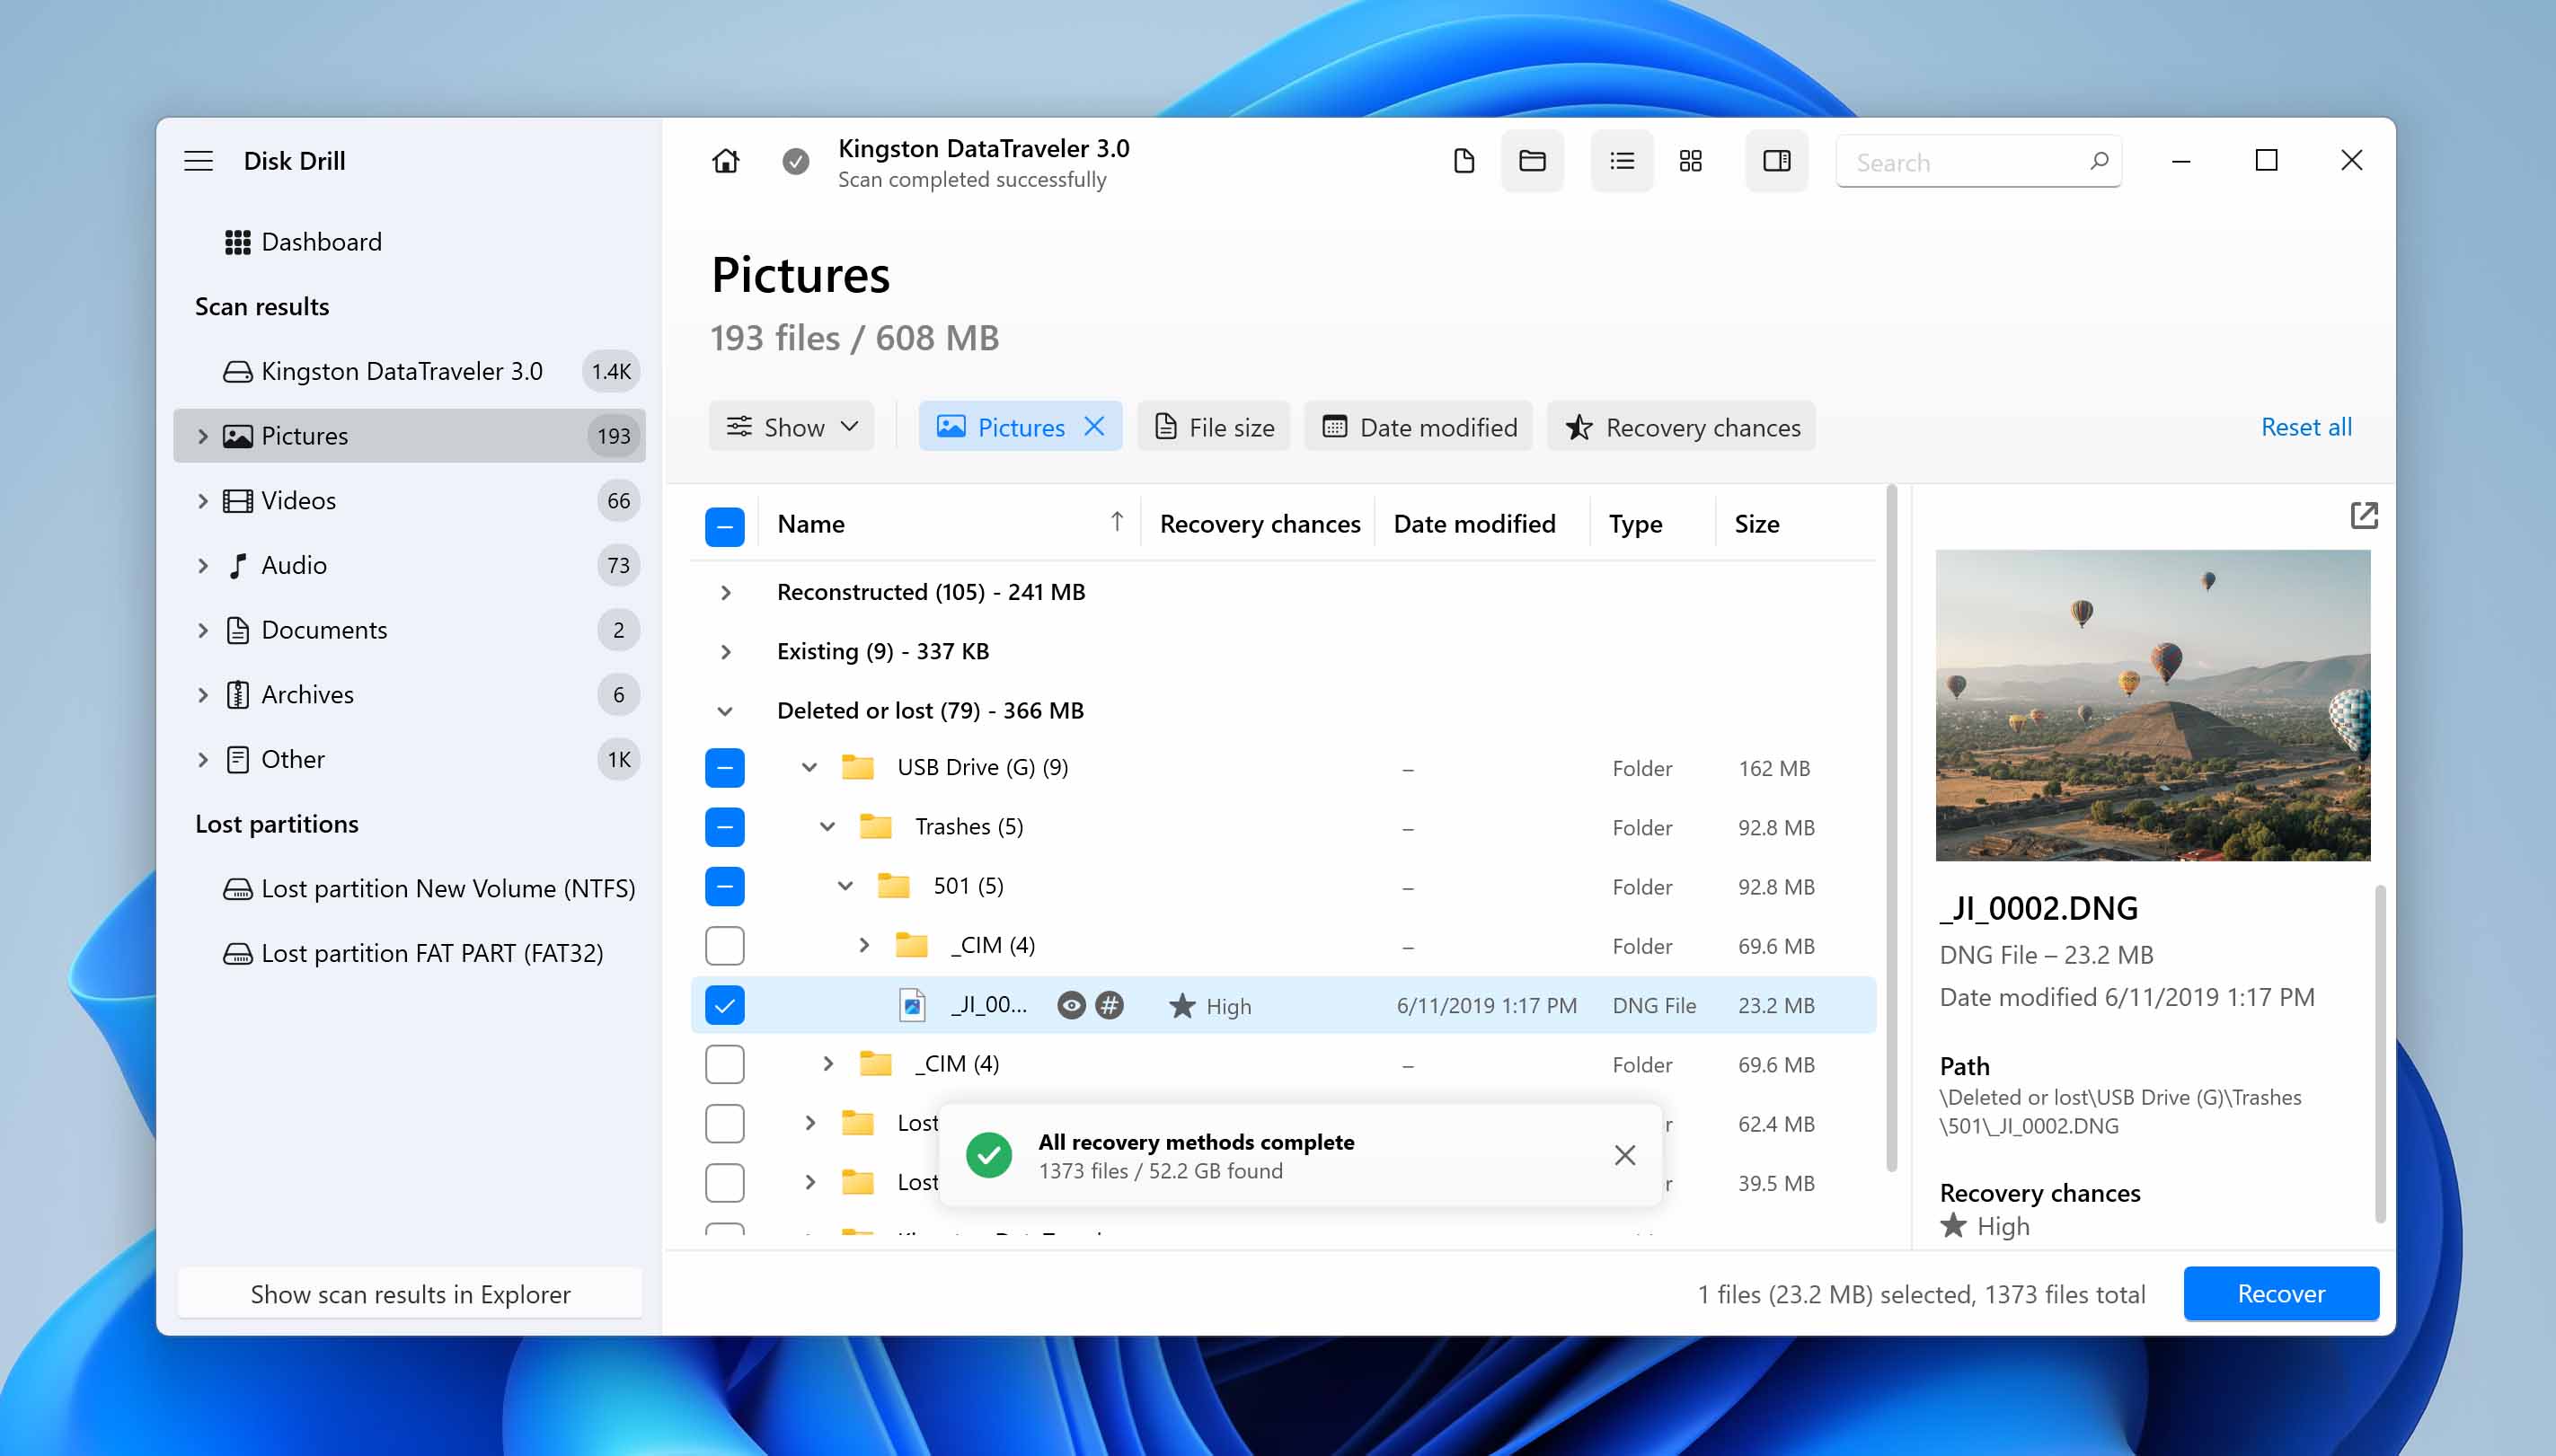Collapse the Deleted or lost (79) group

point(726,711)
